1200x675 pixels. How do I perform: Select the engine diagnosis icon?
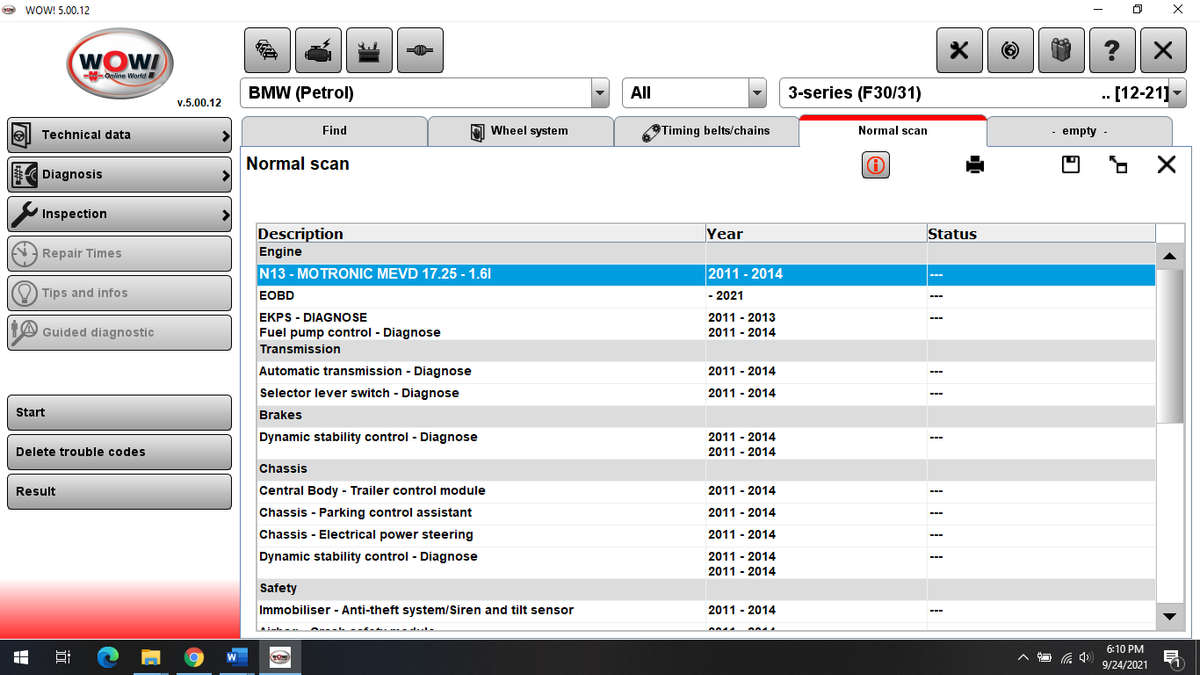point(318,50)
